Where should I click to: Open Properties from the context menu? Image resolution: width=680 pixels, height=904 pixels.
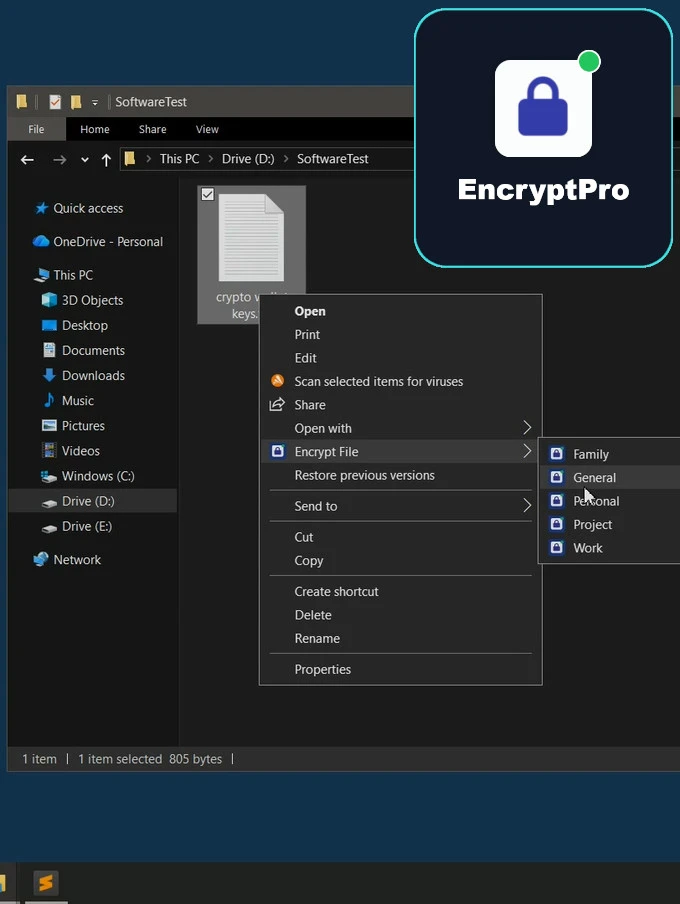[401, 669]
